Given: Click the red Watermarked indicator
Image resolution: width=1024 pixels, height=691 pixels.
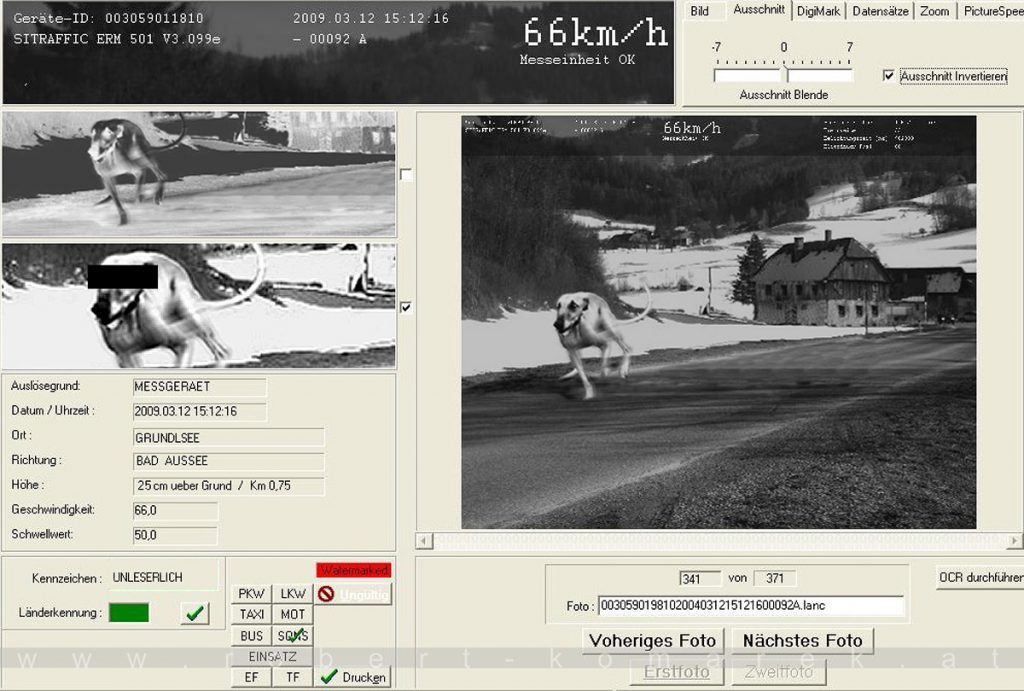Looking at the screenshot, I should tap(354, 570).
